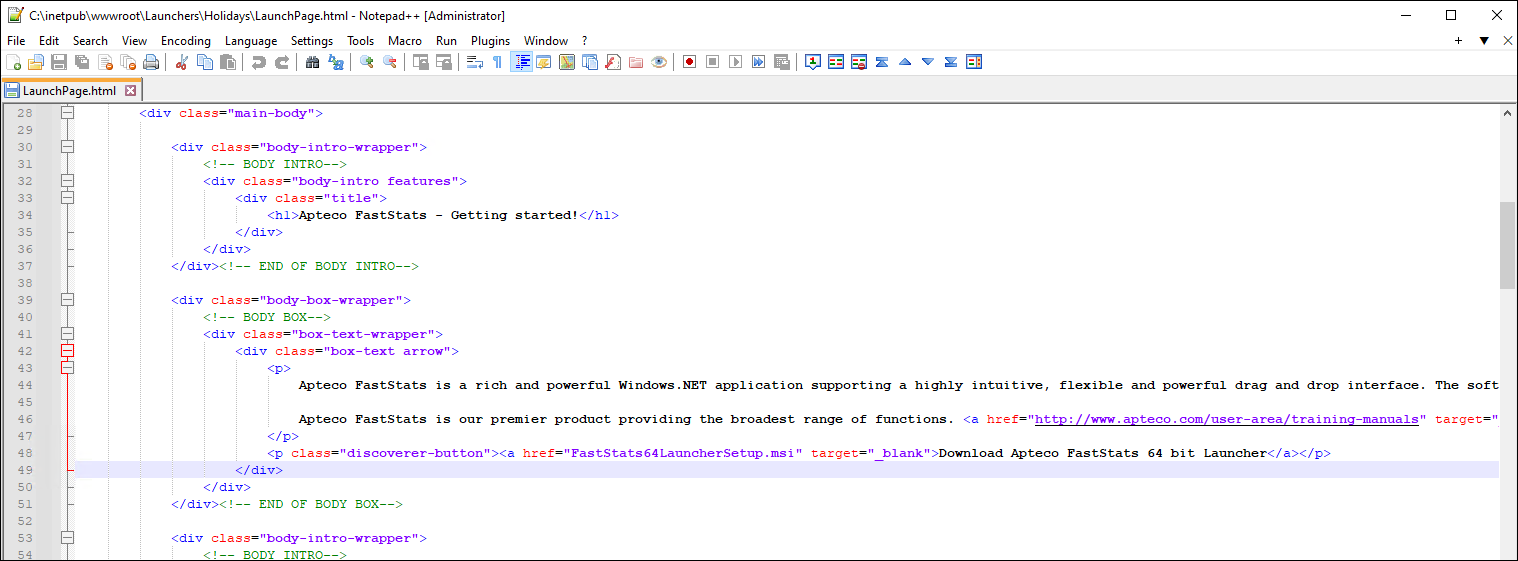Image resolution: width=1518 pixels, height=561 pixels.
Task: Collapse the title div fold at line 33
Action: pyautogui.click(x=68, y=198)
